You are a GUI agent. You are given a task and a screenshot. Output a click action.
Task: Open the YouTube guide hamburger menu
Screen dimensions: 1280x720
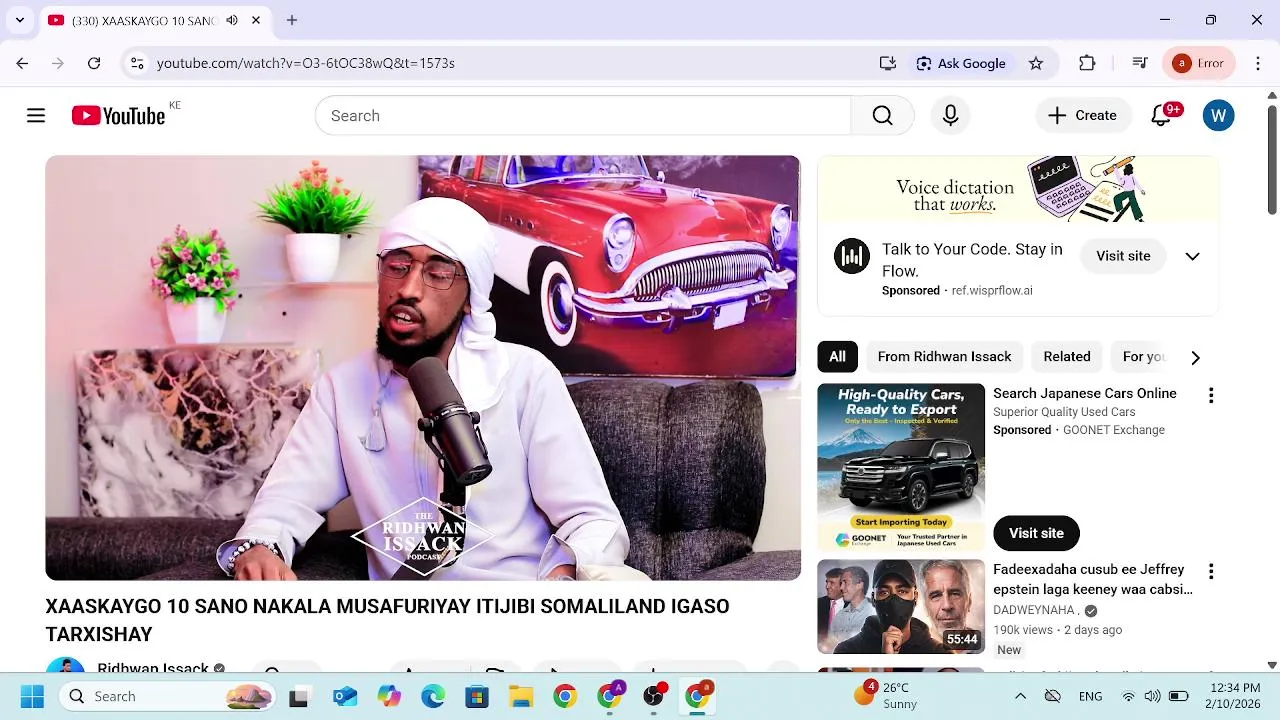click(36, 116)
